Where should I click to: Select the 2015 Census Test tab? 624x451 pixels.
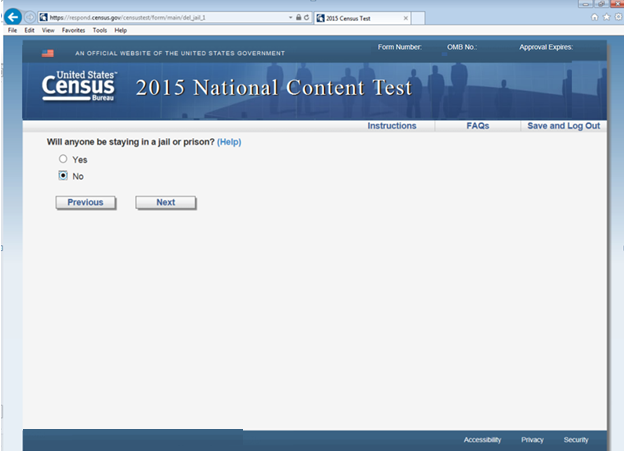coord(362,18)
